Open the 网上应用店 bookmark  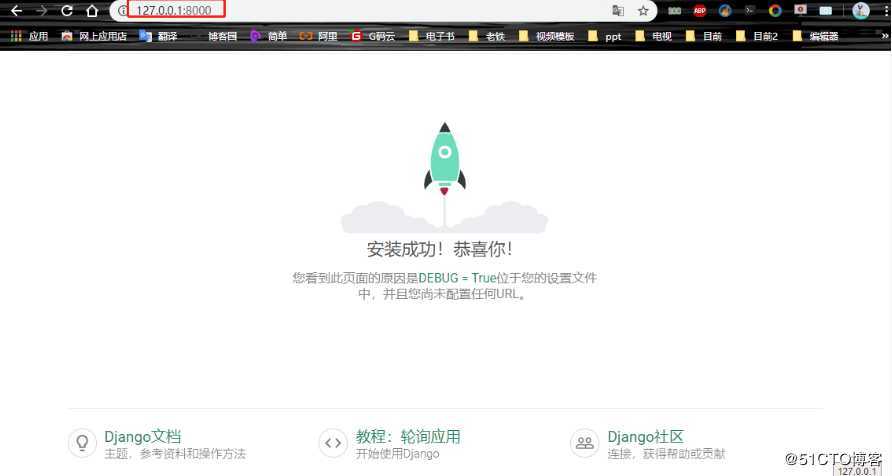pos(94,36)
